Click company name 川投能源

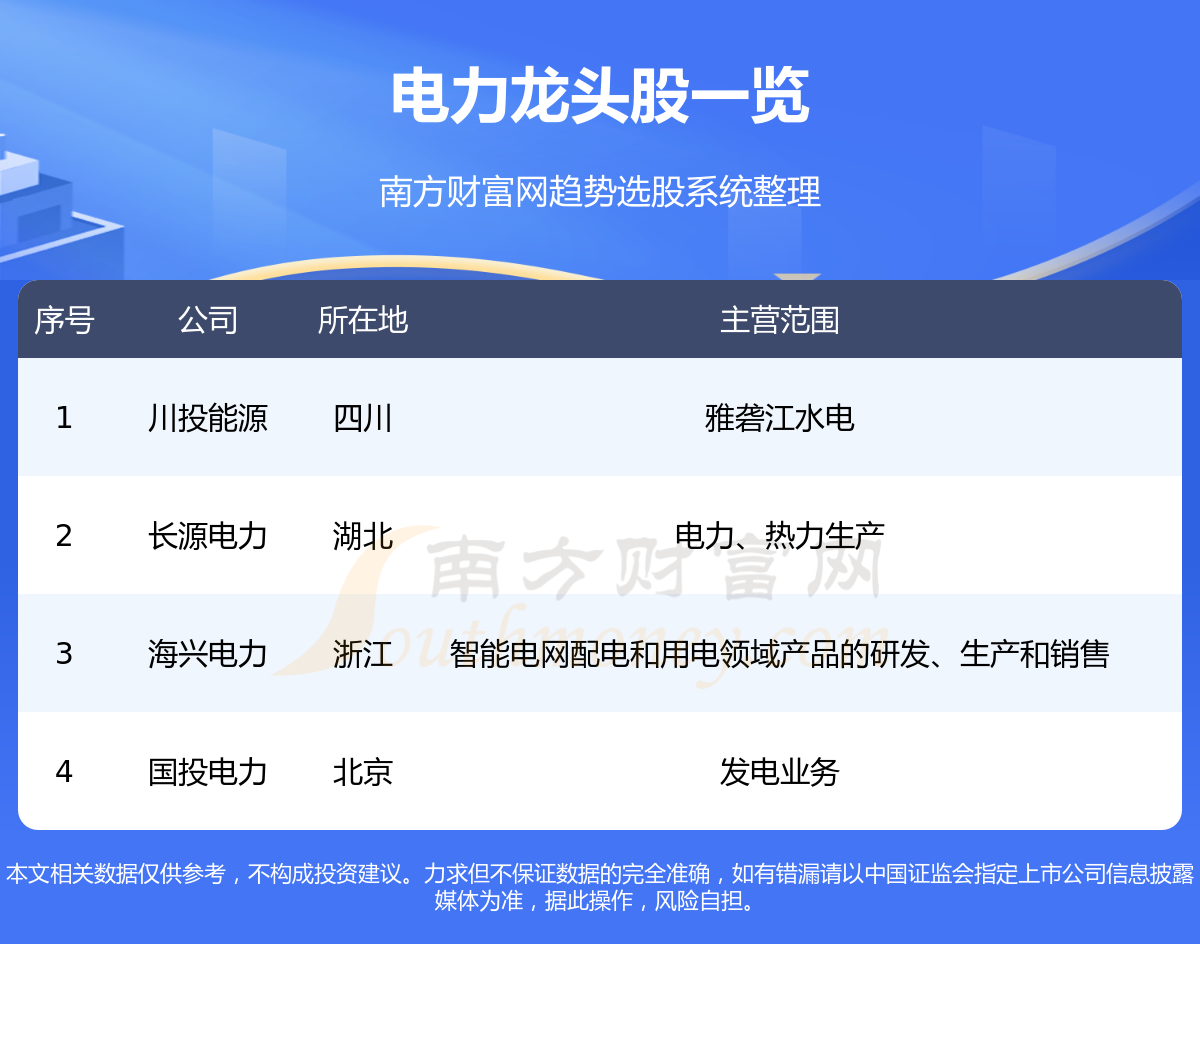pyautogui.click(x=208, y=417)
